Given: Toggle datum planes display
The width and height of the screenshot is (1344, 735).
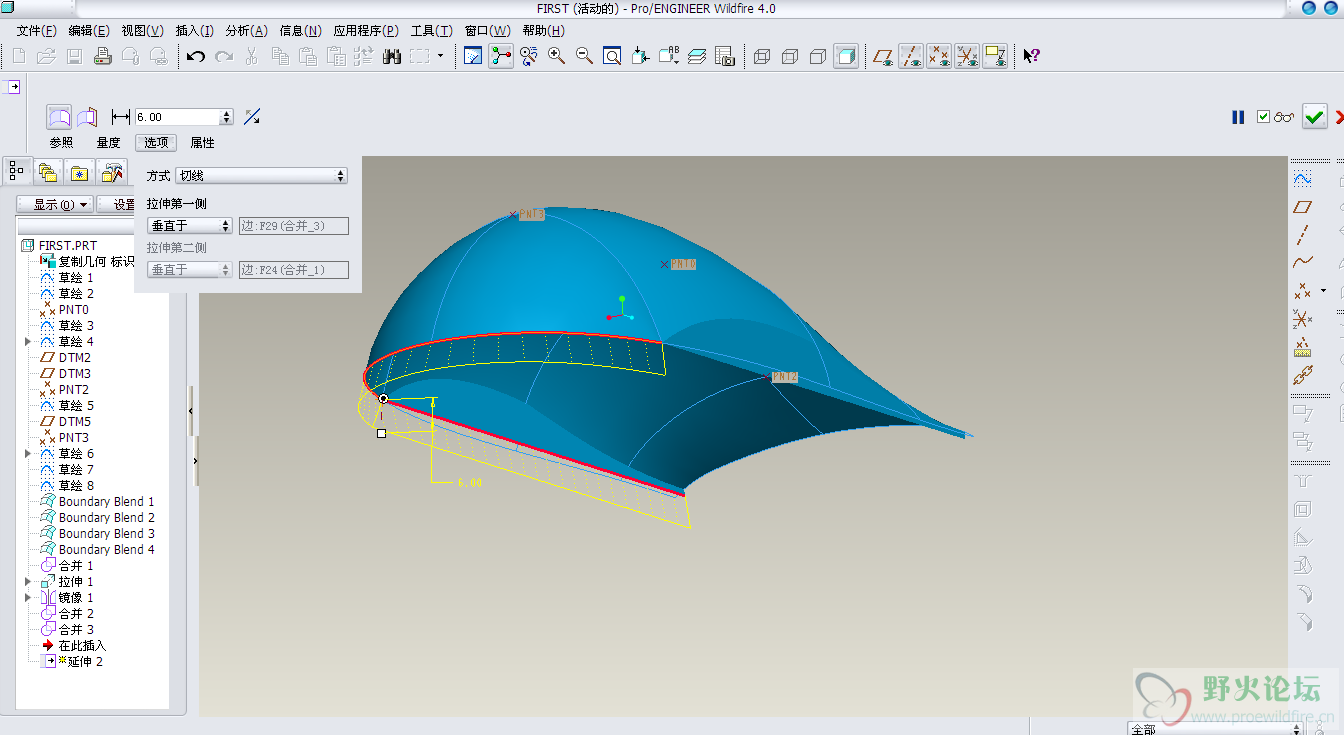Looking at the screenshot, I should pos(883,56).
